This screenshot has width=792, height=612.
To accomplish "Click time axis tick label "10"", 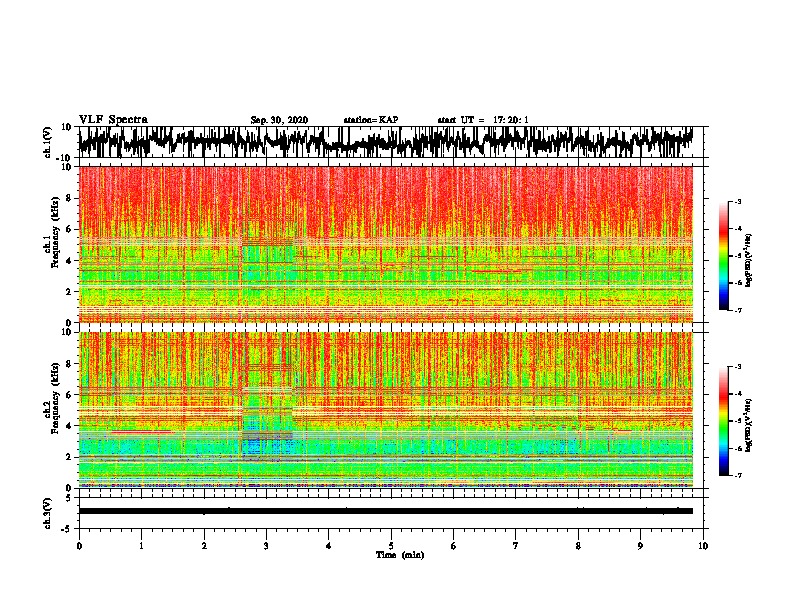I will pos(703,546).
